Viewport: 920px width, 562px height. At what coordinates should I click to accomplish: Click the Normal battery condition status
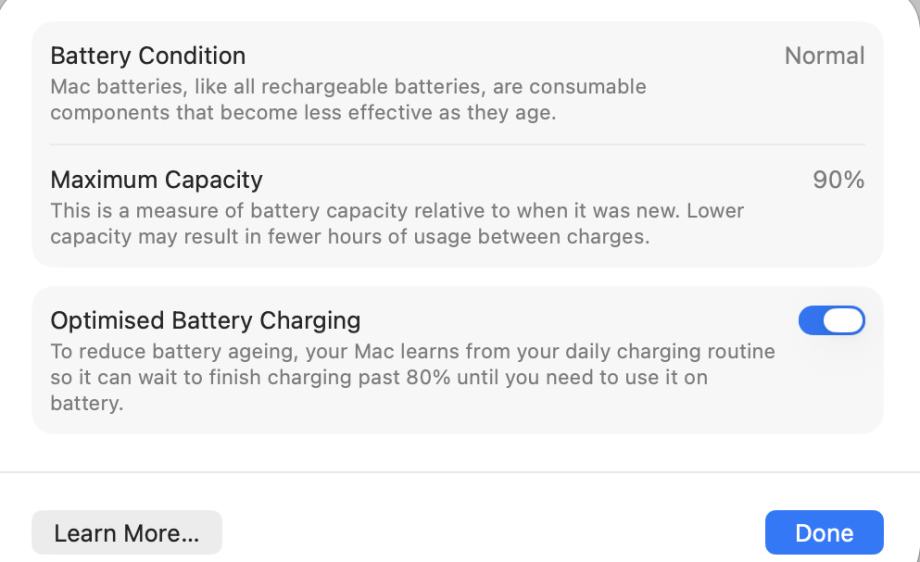coord(824,56)
